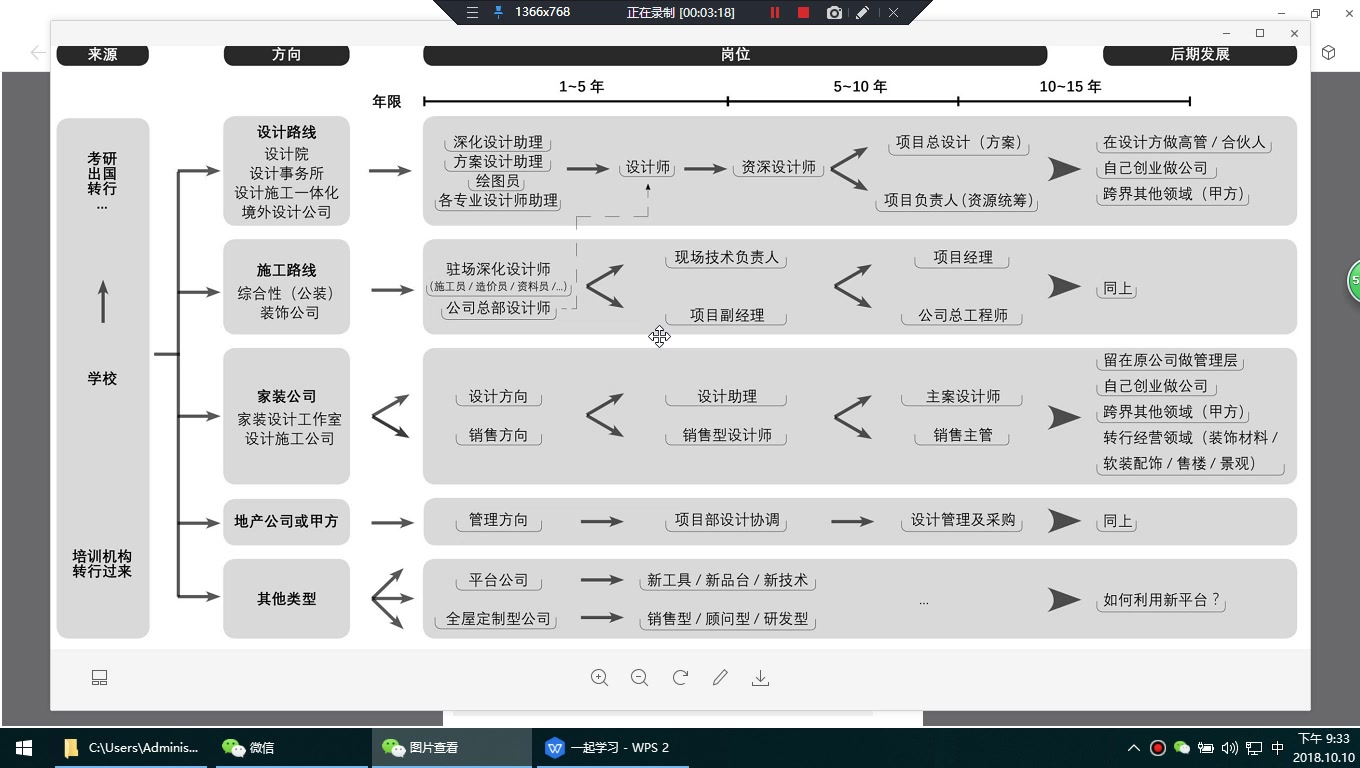This screenshot has width=1360, height=768.
Task: Click the 设计管理及采购 label
Action: click(963, 521)
